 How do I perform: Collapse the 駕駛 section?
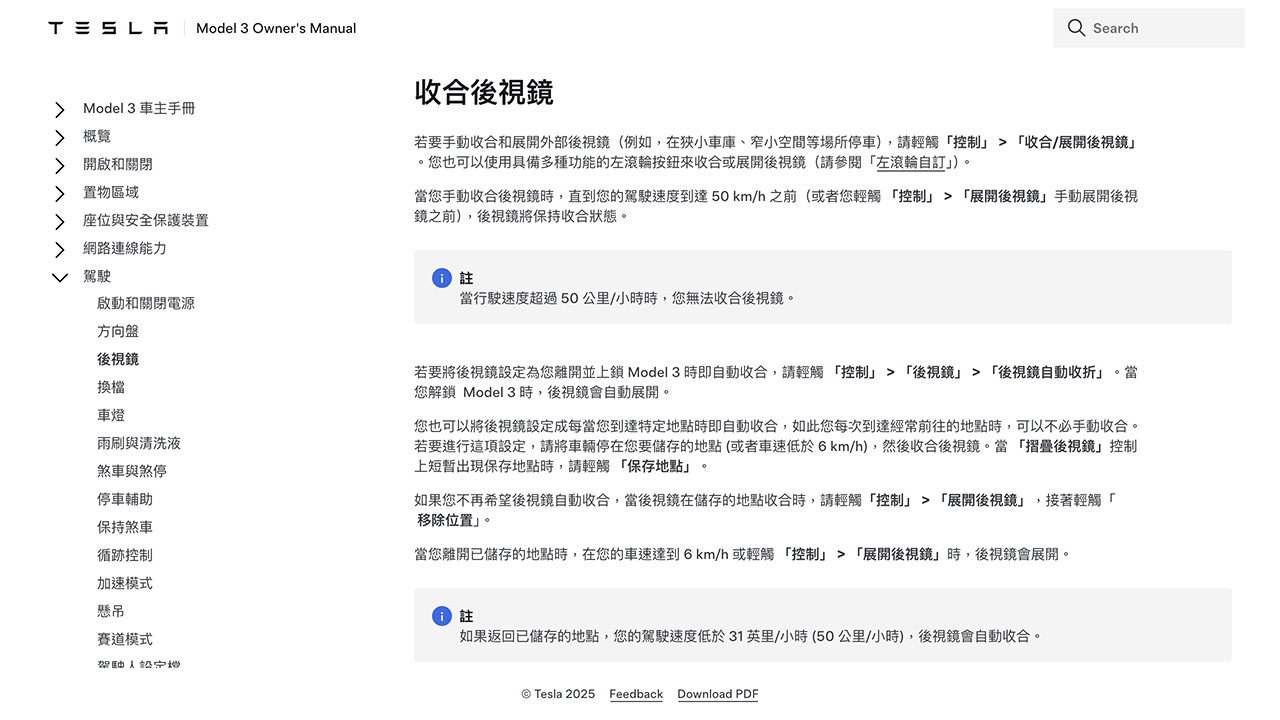(60, 277)
